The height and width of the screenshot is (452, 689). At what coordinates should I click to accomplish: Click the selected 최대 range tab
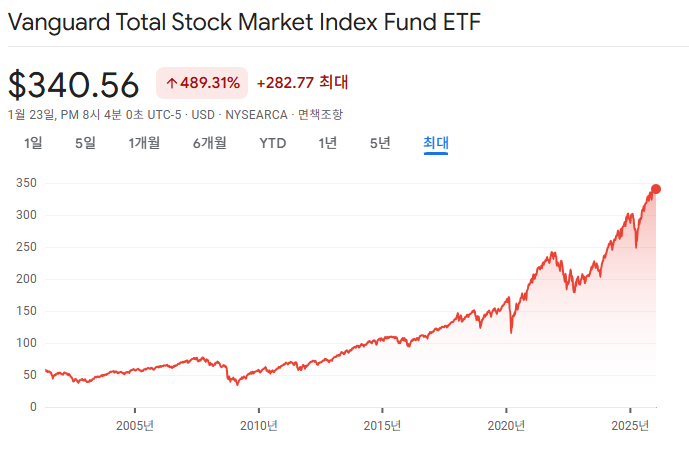[x=436, y=143]
